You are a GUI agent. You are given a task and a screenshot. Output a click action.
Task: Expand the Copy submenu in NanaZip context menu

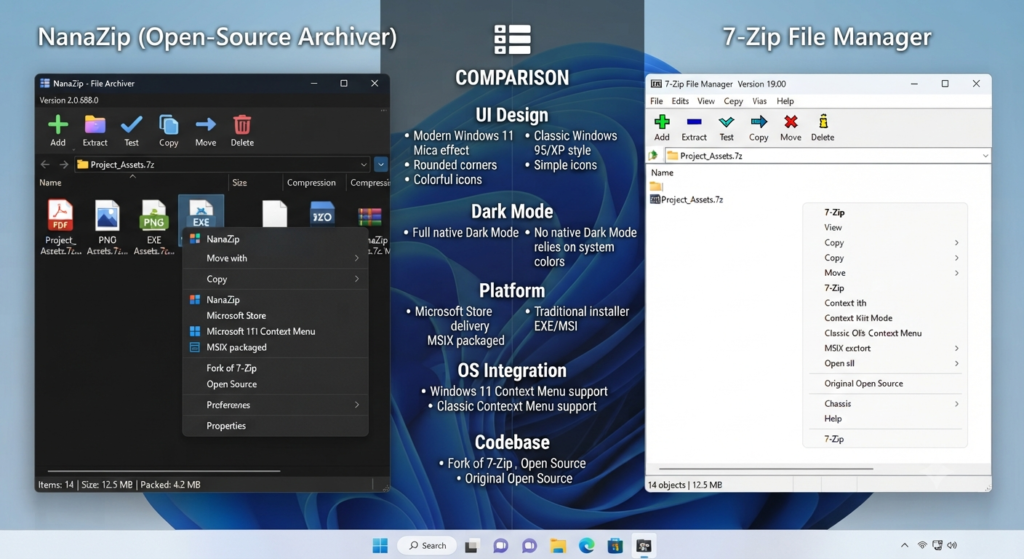tap(357, 279)
